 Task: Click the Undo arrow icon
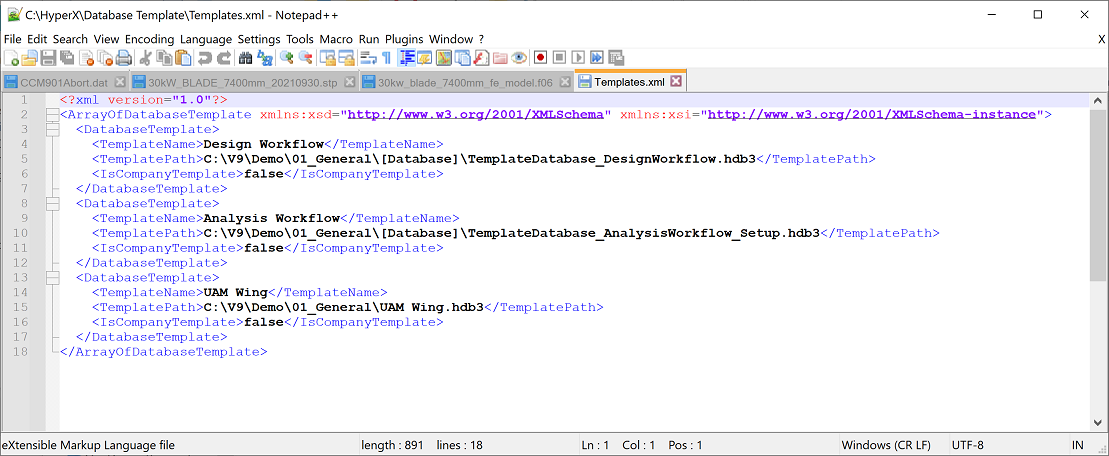[205, 57]
